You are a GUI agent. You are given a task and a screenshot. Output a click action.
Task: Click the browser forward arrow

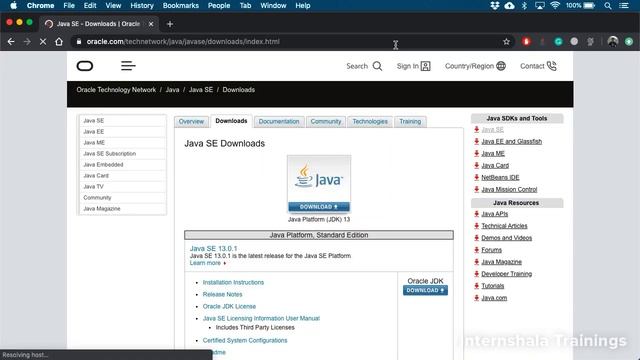27,42
